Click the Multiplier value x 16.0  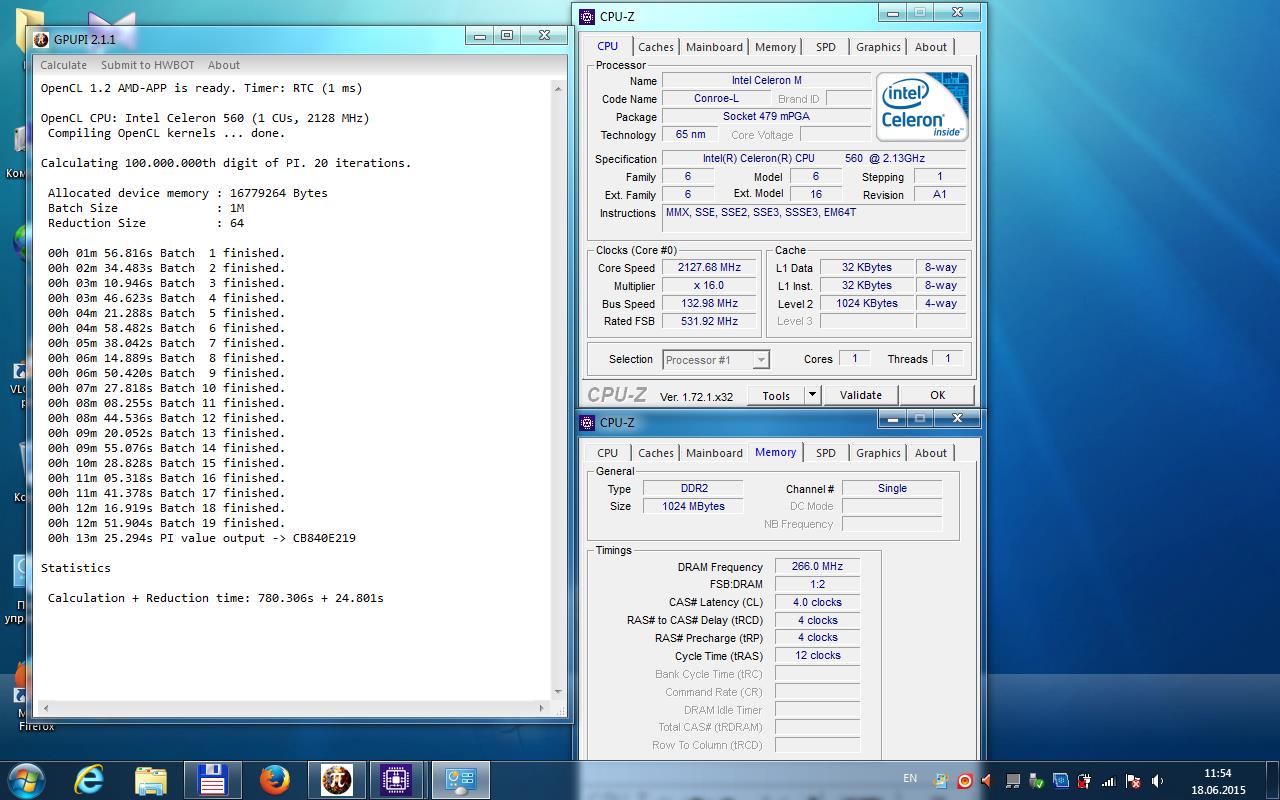pyautogui.click(x=709, y=286)
